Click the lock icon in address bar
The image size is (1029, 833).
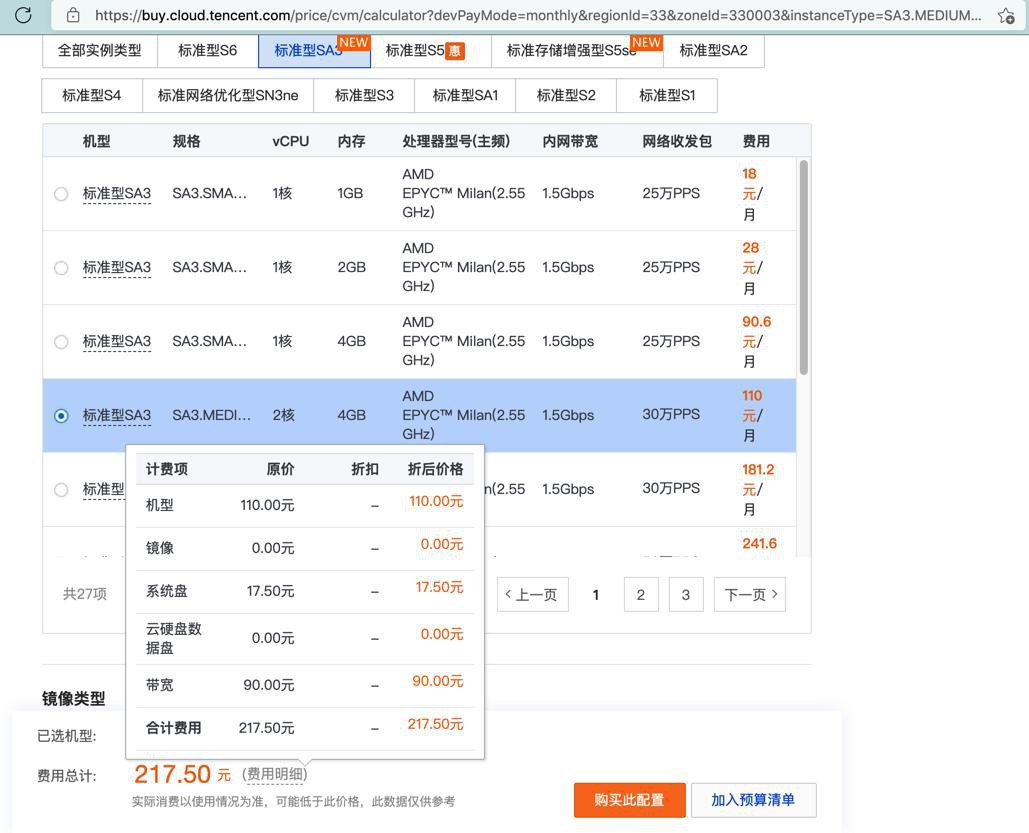click(74, 15)
